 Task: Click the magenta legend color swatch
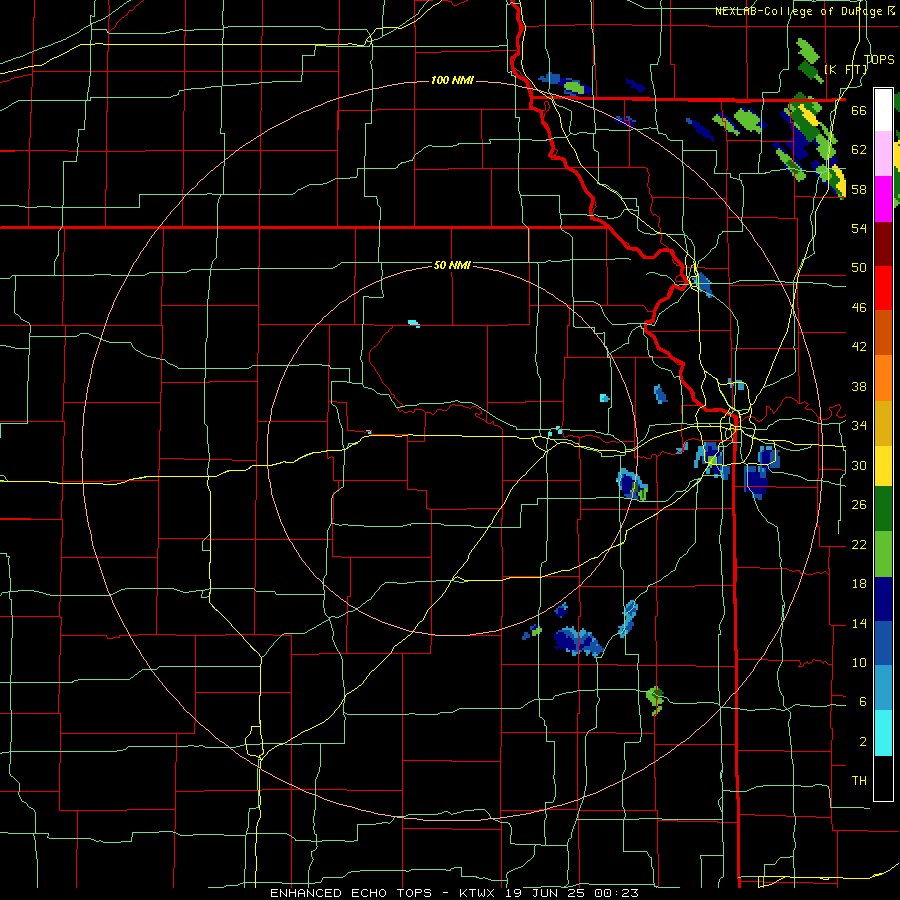tap(883, 199)
